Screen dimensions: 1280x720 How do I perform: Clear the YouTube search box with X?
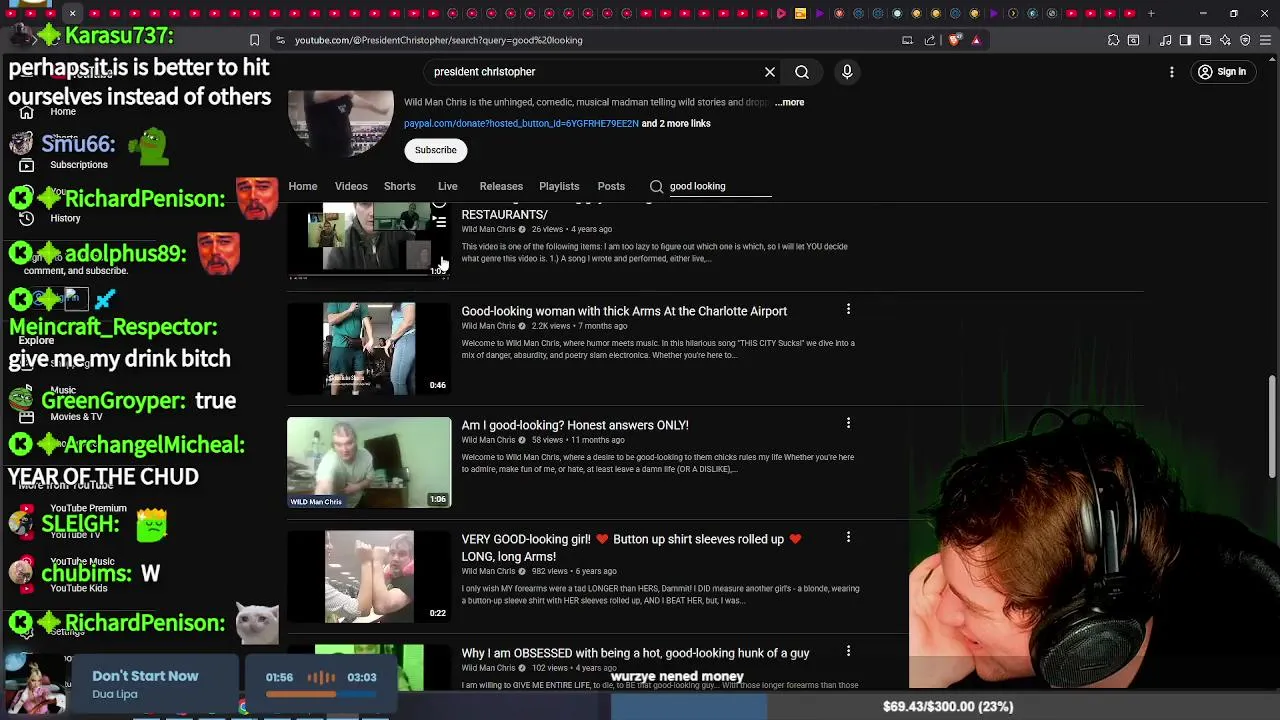tap(770, 72)
